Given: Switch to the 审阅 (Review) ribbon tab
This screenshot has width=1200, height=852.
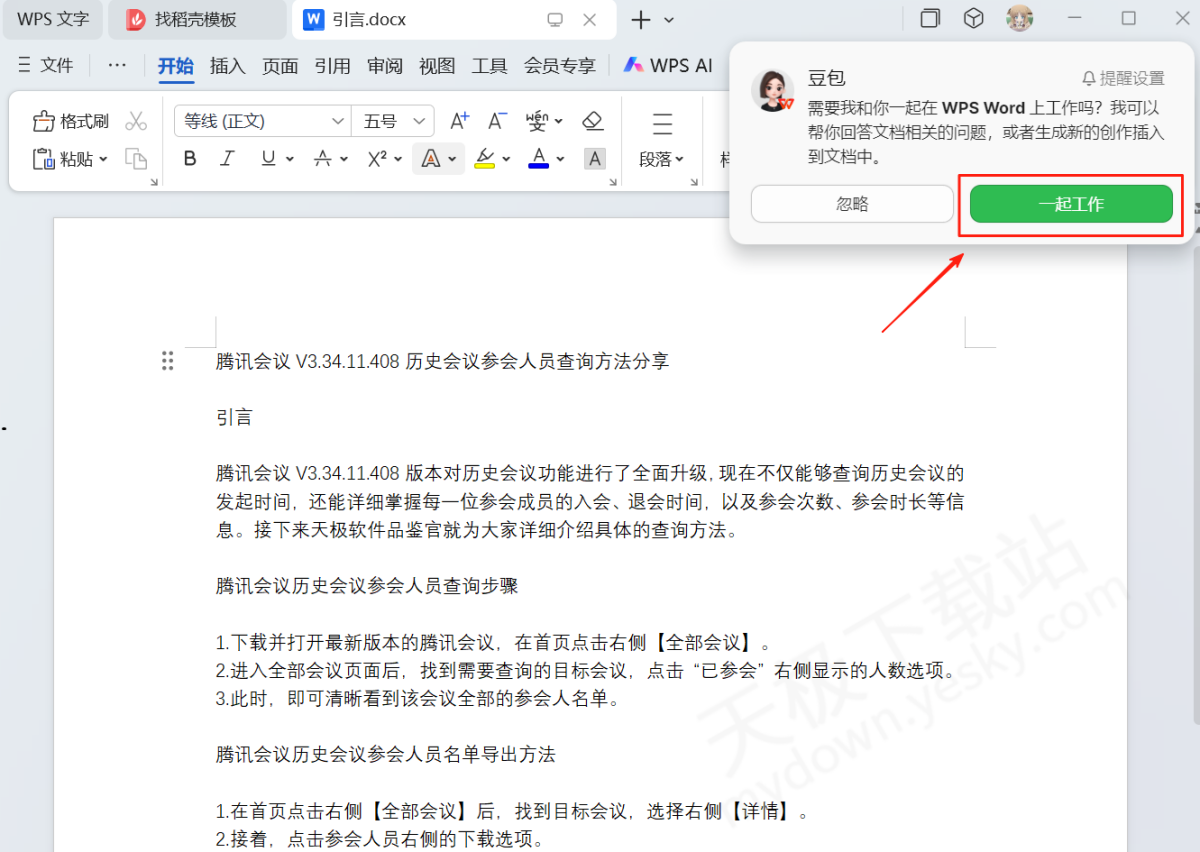Looking at the screenshot, I should coord(385,66).
